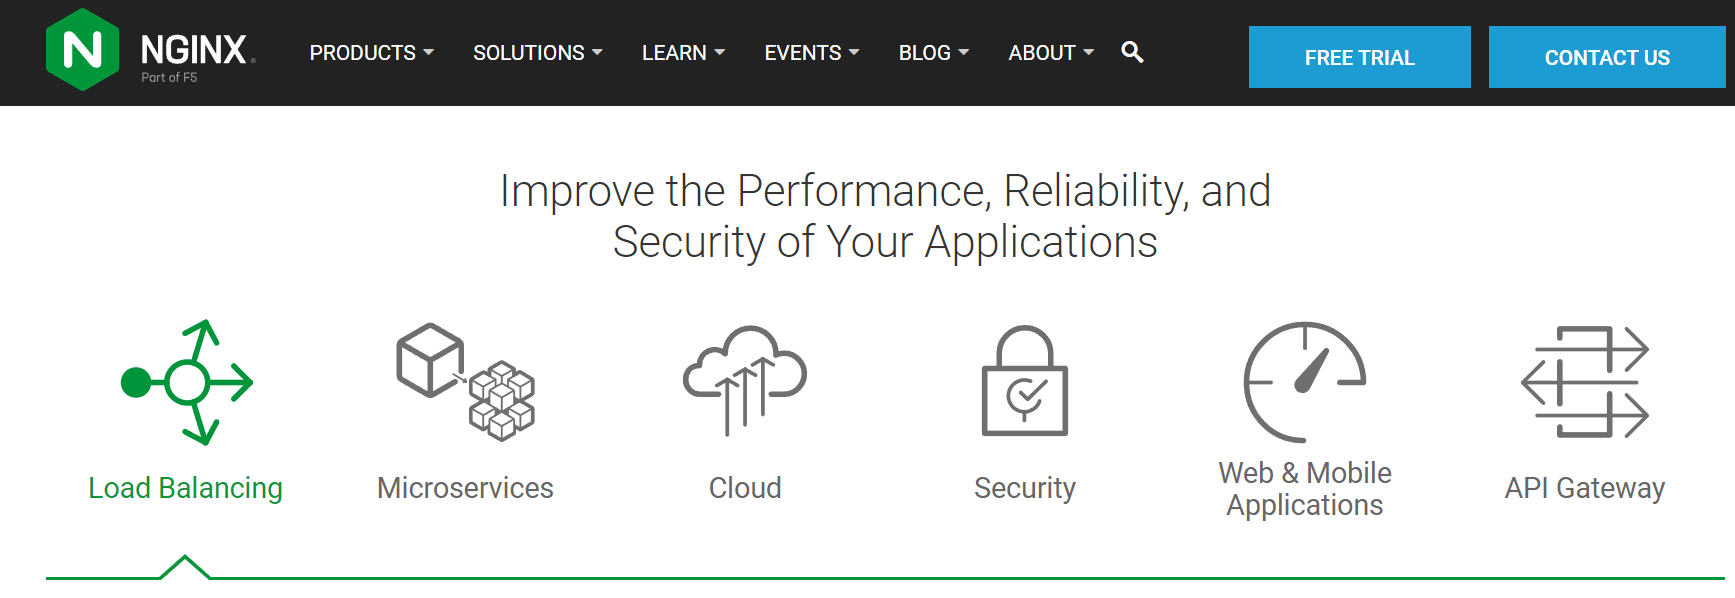Open the LEARN menu
This screenshot has width=1735, height=598.
click(x=674, y=53)
